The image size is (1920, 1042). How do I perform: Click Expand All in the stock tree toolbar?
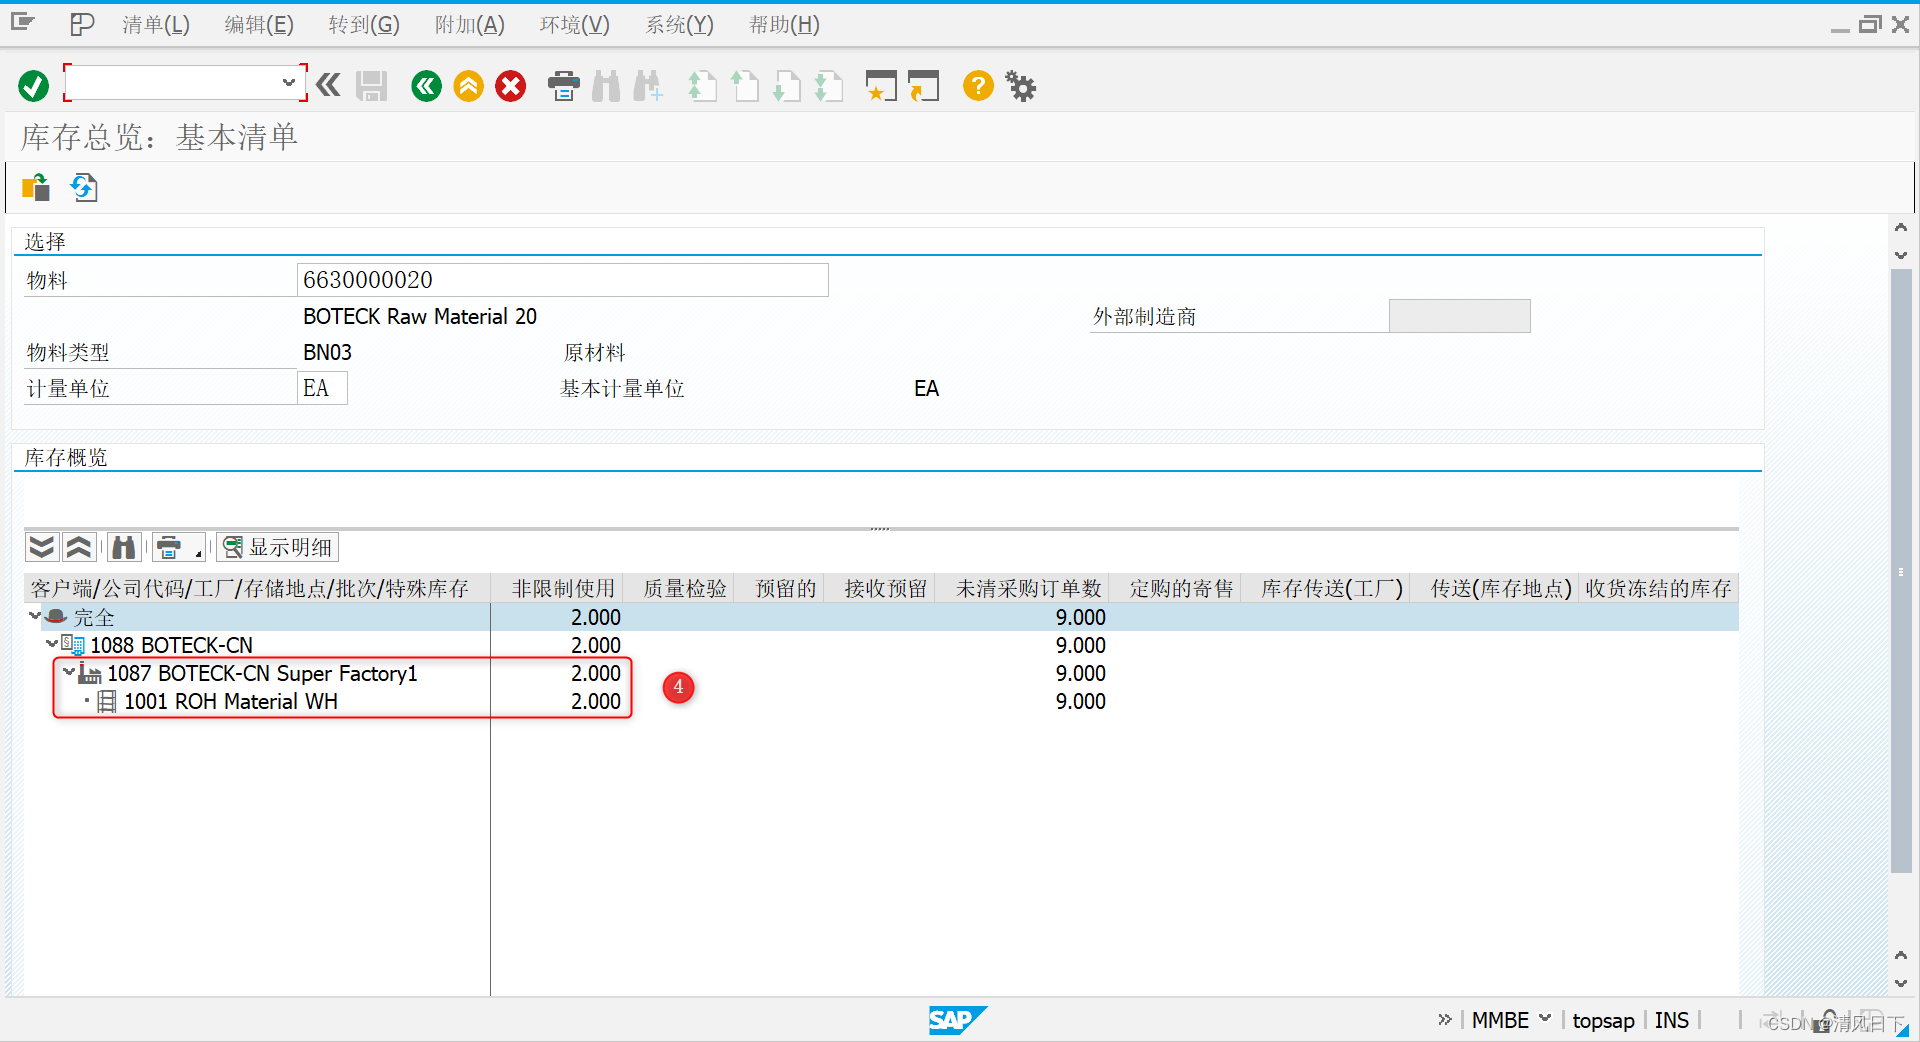[42, 547]
